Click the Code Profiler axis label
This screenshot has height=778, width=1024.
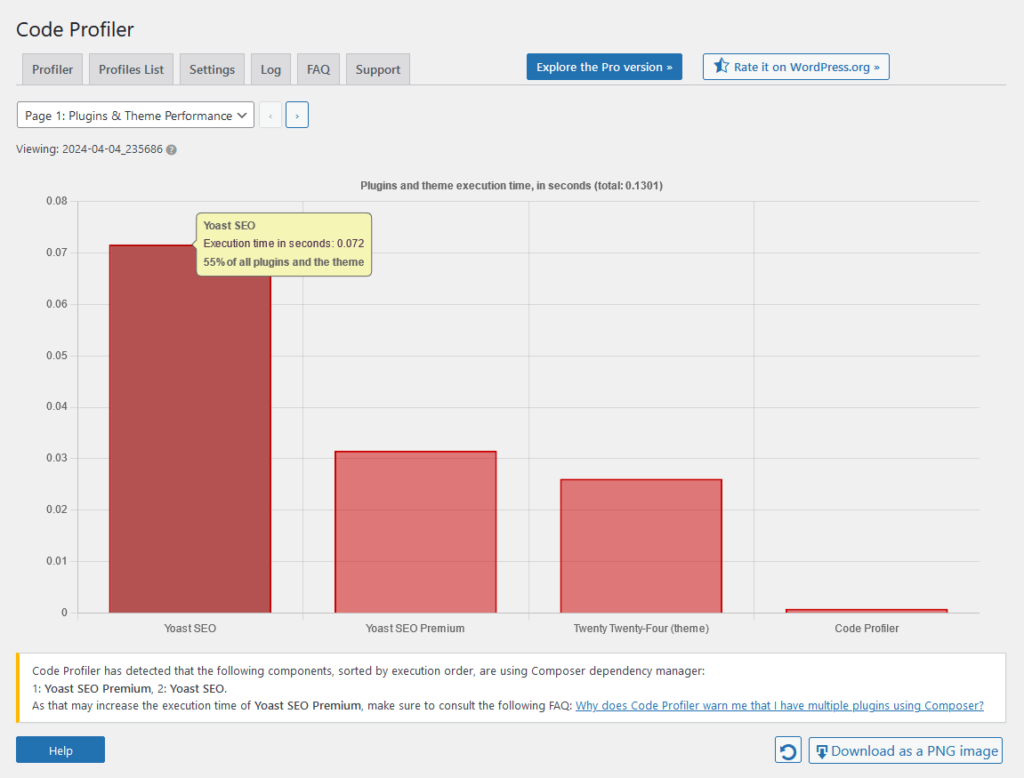pyautogui.click(x=867, y=628)
